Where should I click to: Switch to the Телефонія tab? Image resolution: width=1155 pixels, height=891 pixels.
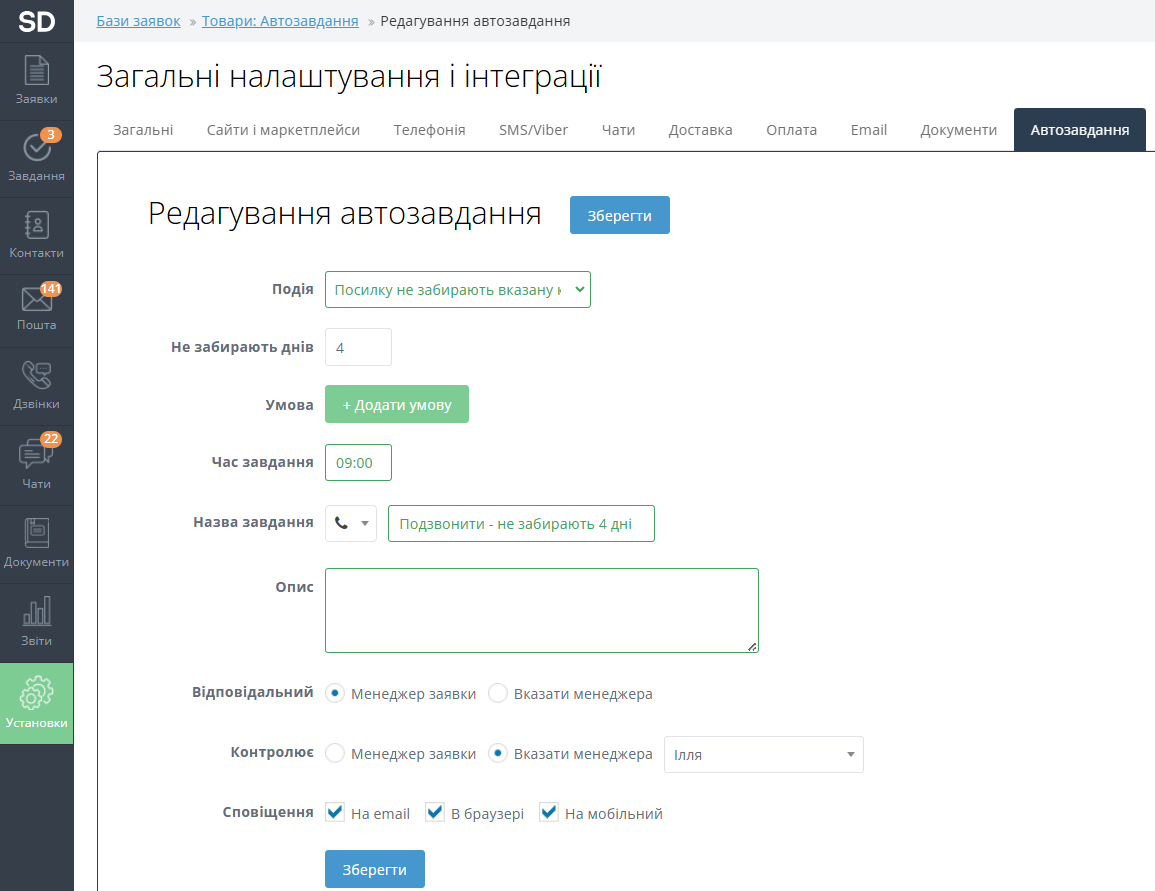coord(429,130)
